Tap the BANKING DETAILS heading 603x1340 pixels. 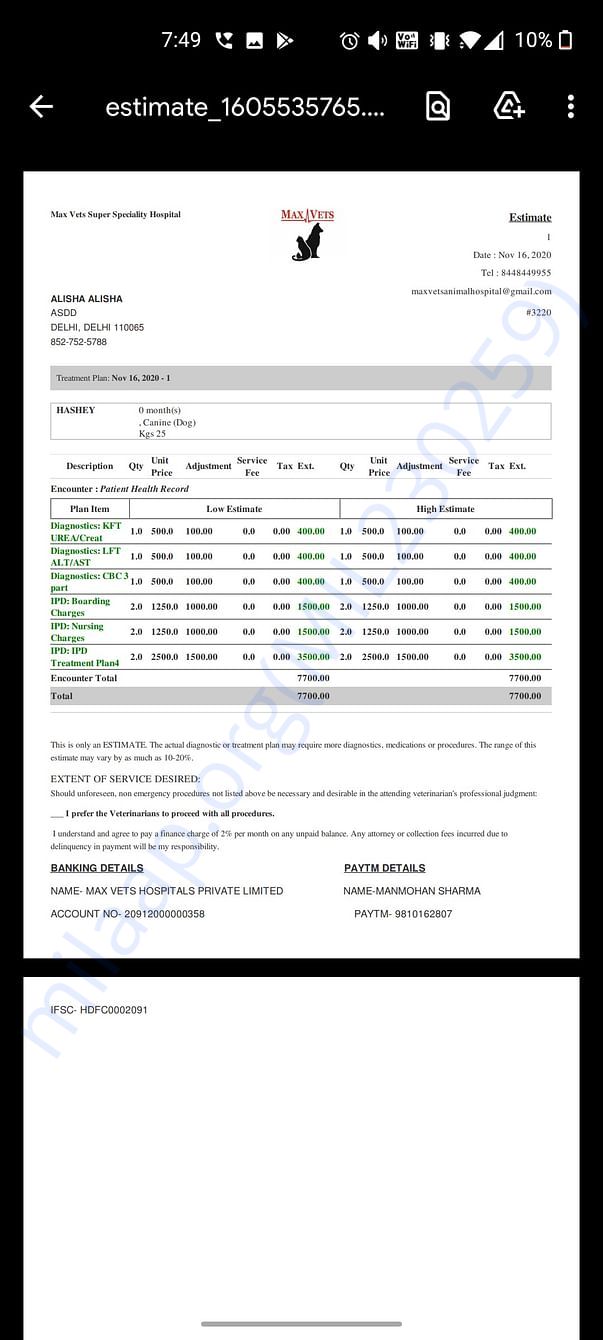pos(97,868)
